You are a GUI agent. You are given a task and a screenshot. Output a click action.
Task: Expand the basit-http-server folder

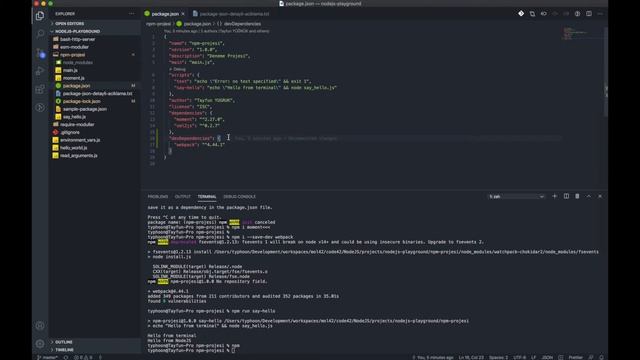pyautogui.click(x=78, y=39)
